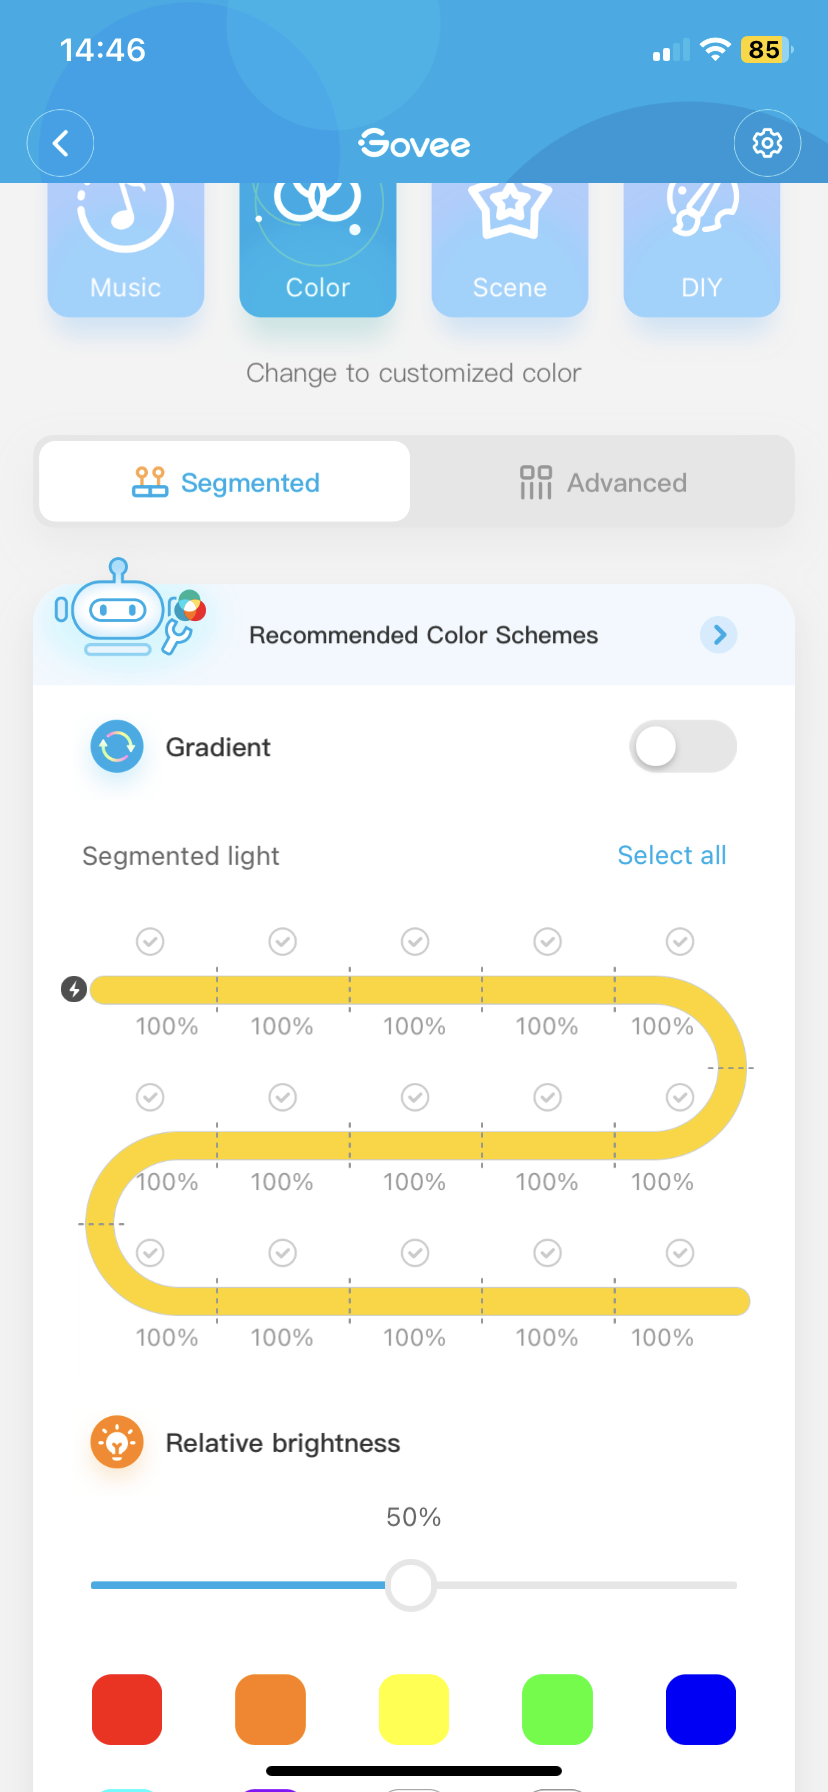This screenshot has height=1792, width=828.
Task: Tap the Select all link
Action: (x=672, y=855)
